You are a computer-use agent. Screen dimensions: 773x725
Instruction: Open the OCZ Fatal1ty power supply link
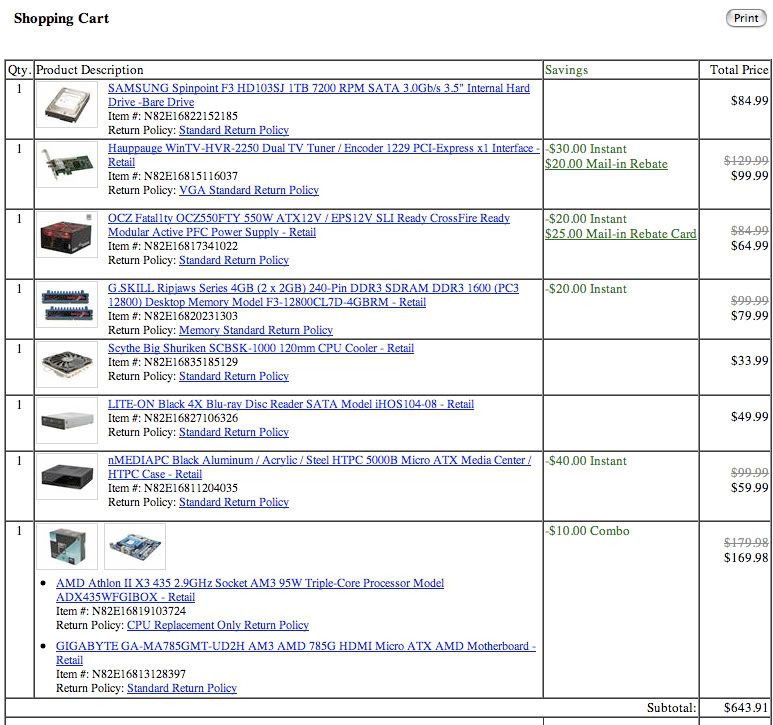[309, 225]
